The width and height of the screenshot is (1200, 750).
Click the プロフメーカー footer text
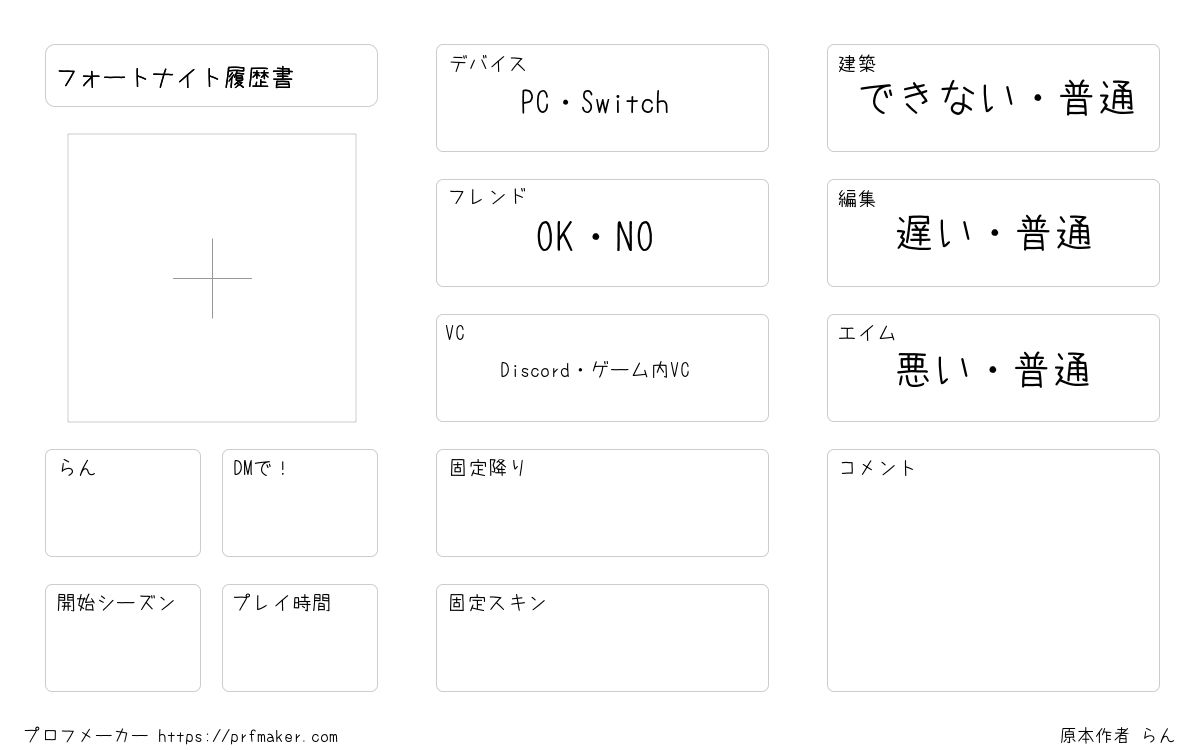[86, 736]
